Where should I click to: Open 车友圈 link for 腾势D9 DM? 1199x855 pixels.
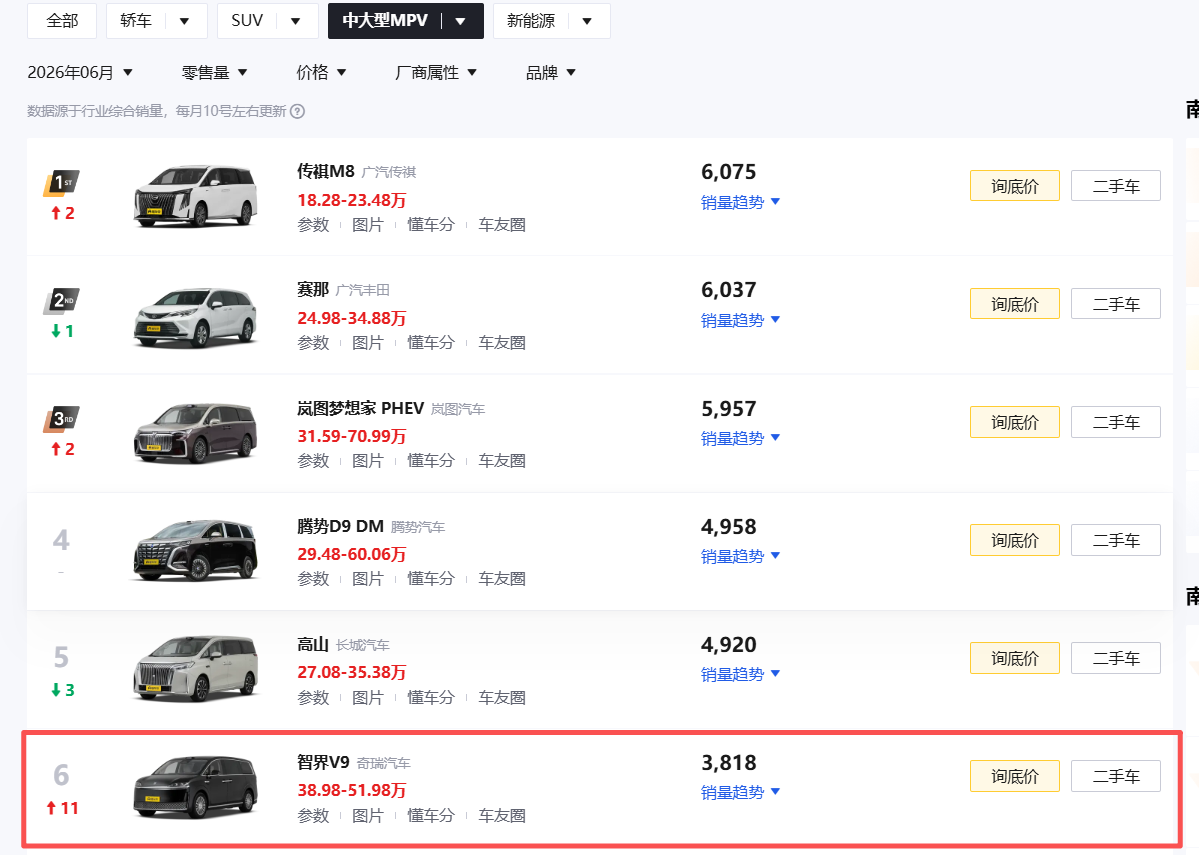502,579
